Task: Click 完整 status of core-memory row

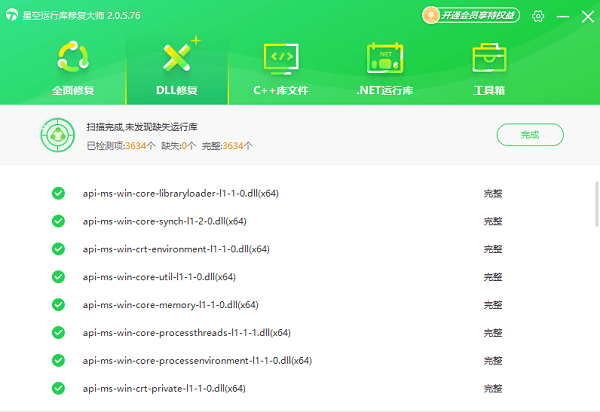Action: 493,305
